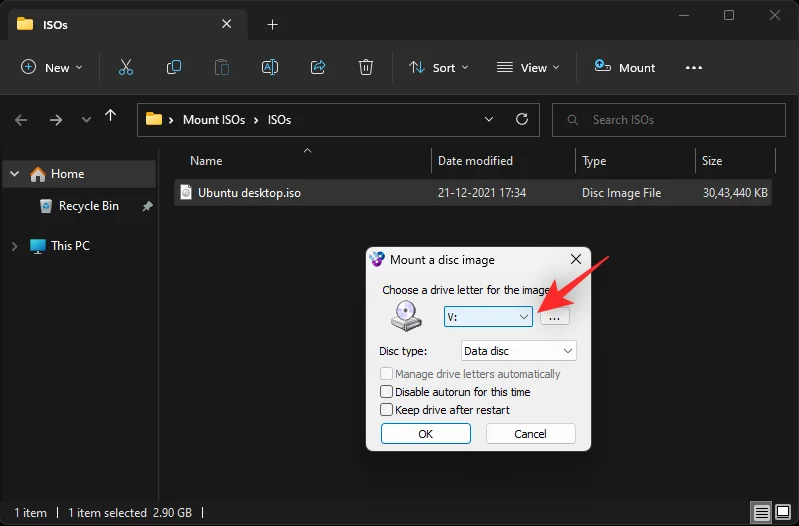Go forward with the right arrow

tap(56, 120)
